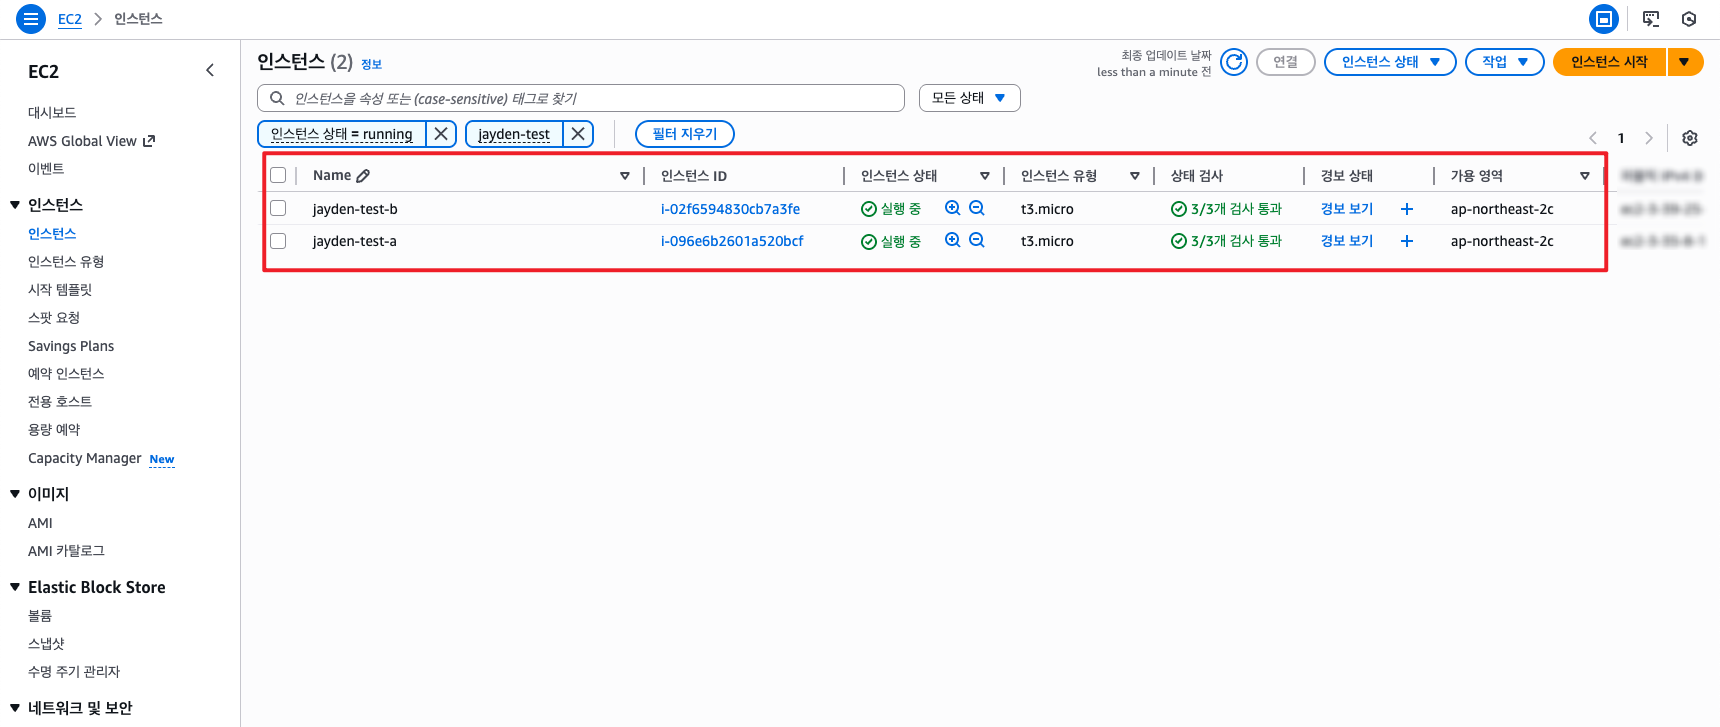Open Capacity Manager in the sidebar
The height and width of the screenshot is (727, 1720).
(85, 458)
